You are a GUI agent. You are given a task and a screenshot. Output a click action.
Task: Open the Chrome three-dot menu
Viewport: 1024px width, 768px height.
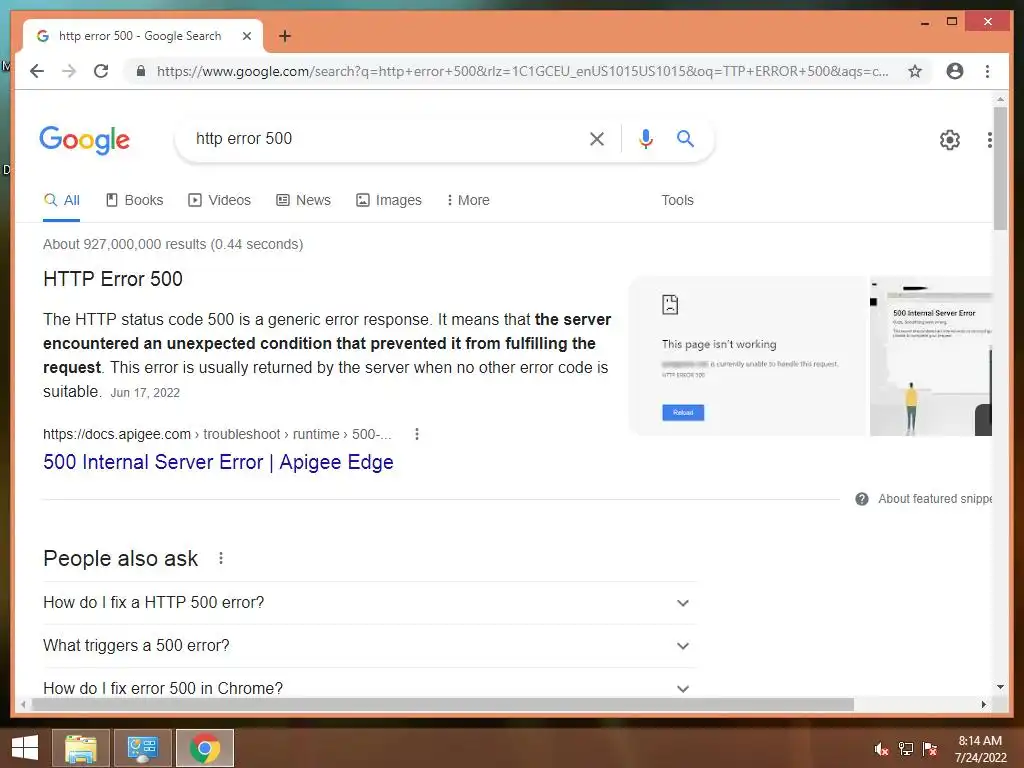(987, 71)
